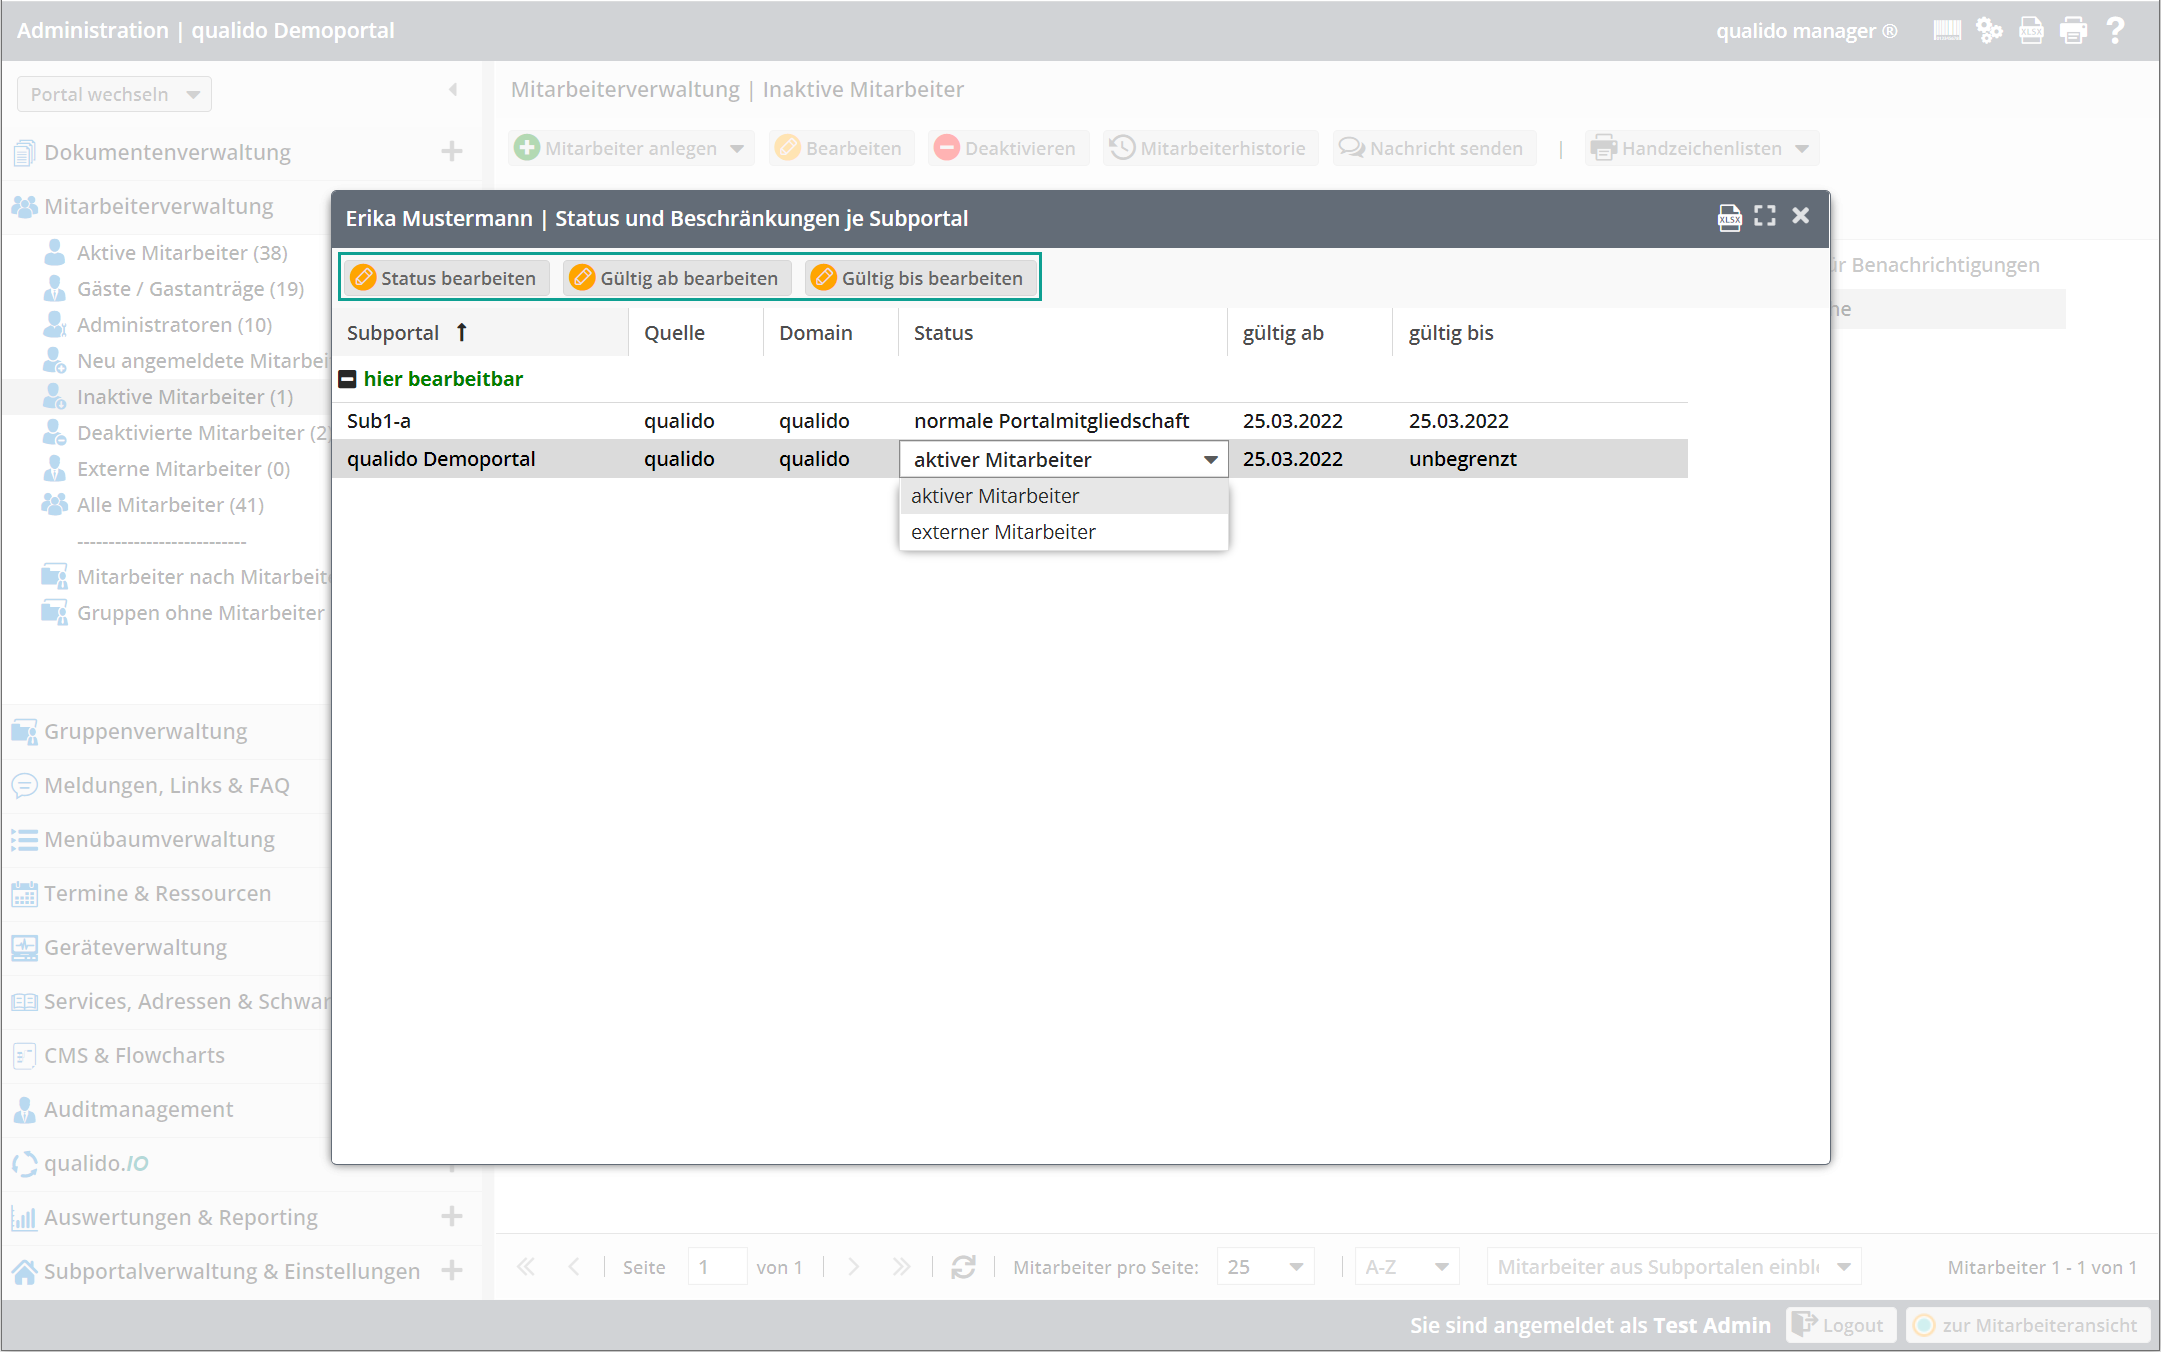Click the qualido.IO sync icon
The image size is (2161, 1352).
tap(24, 1164)
